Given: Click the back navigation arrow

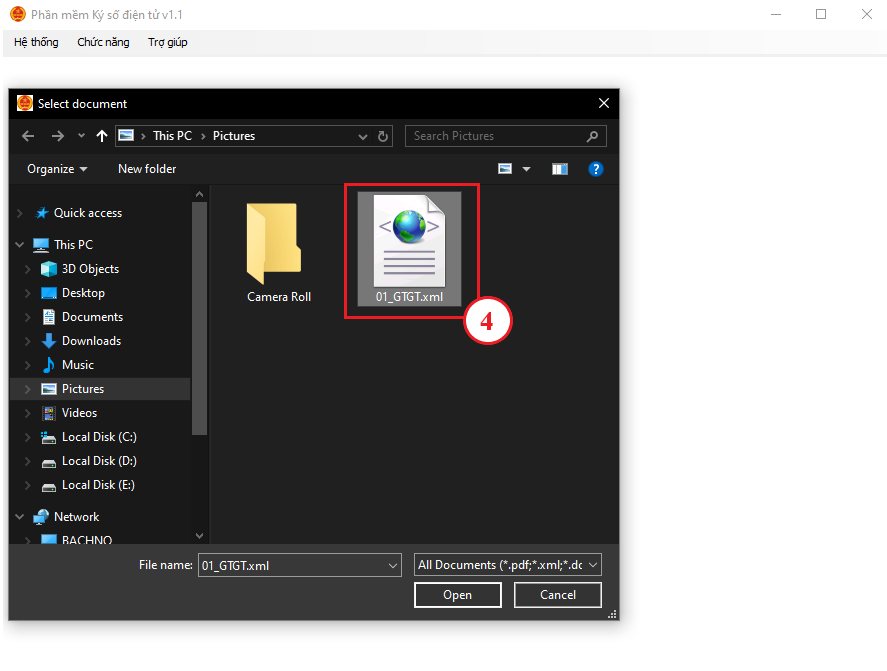Looking at the screenshot, I should pyautogui.click(x=28, y=136).
